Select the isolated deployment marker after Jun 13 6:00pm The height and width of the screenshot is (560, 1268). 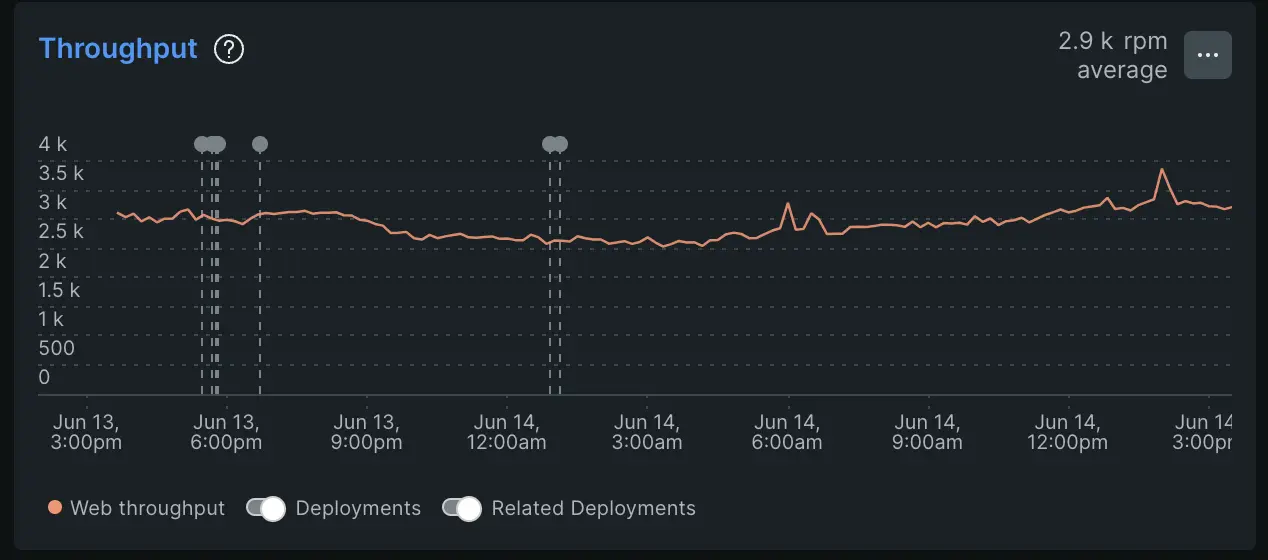[x=260, y=144]
